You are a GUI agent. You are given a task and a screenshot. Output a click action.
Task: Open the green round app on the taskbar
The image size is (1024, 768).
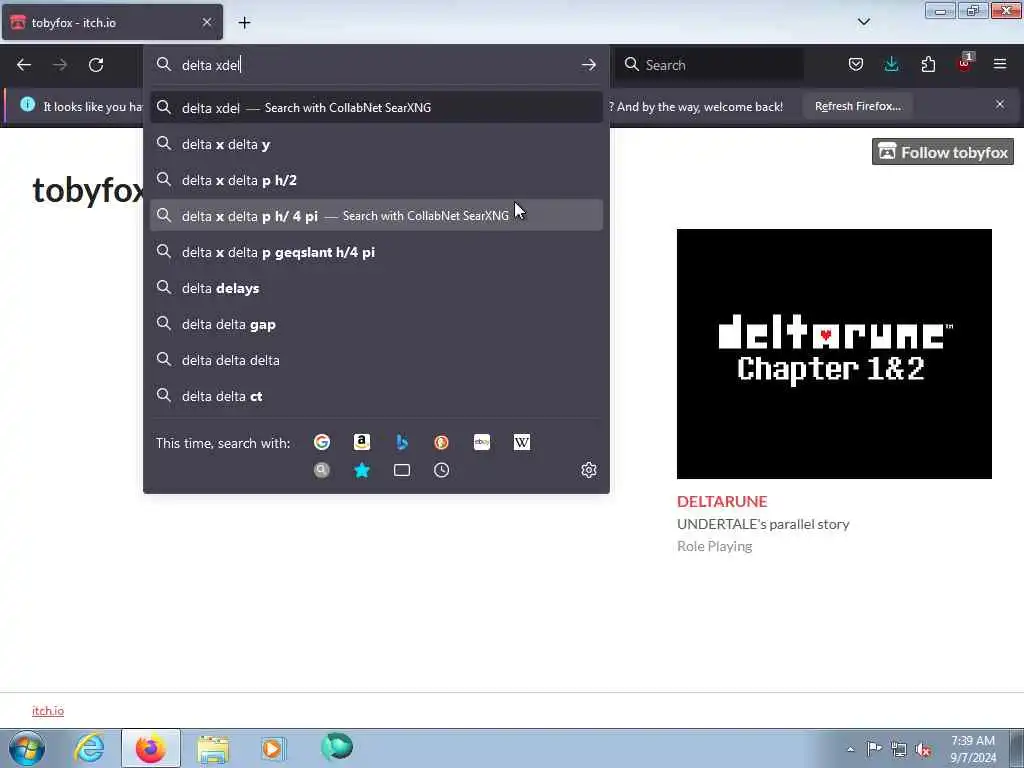point(336,747)
